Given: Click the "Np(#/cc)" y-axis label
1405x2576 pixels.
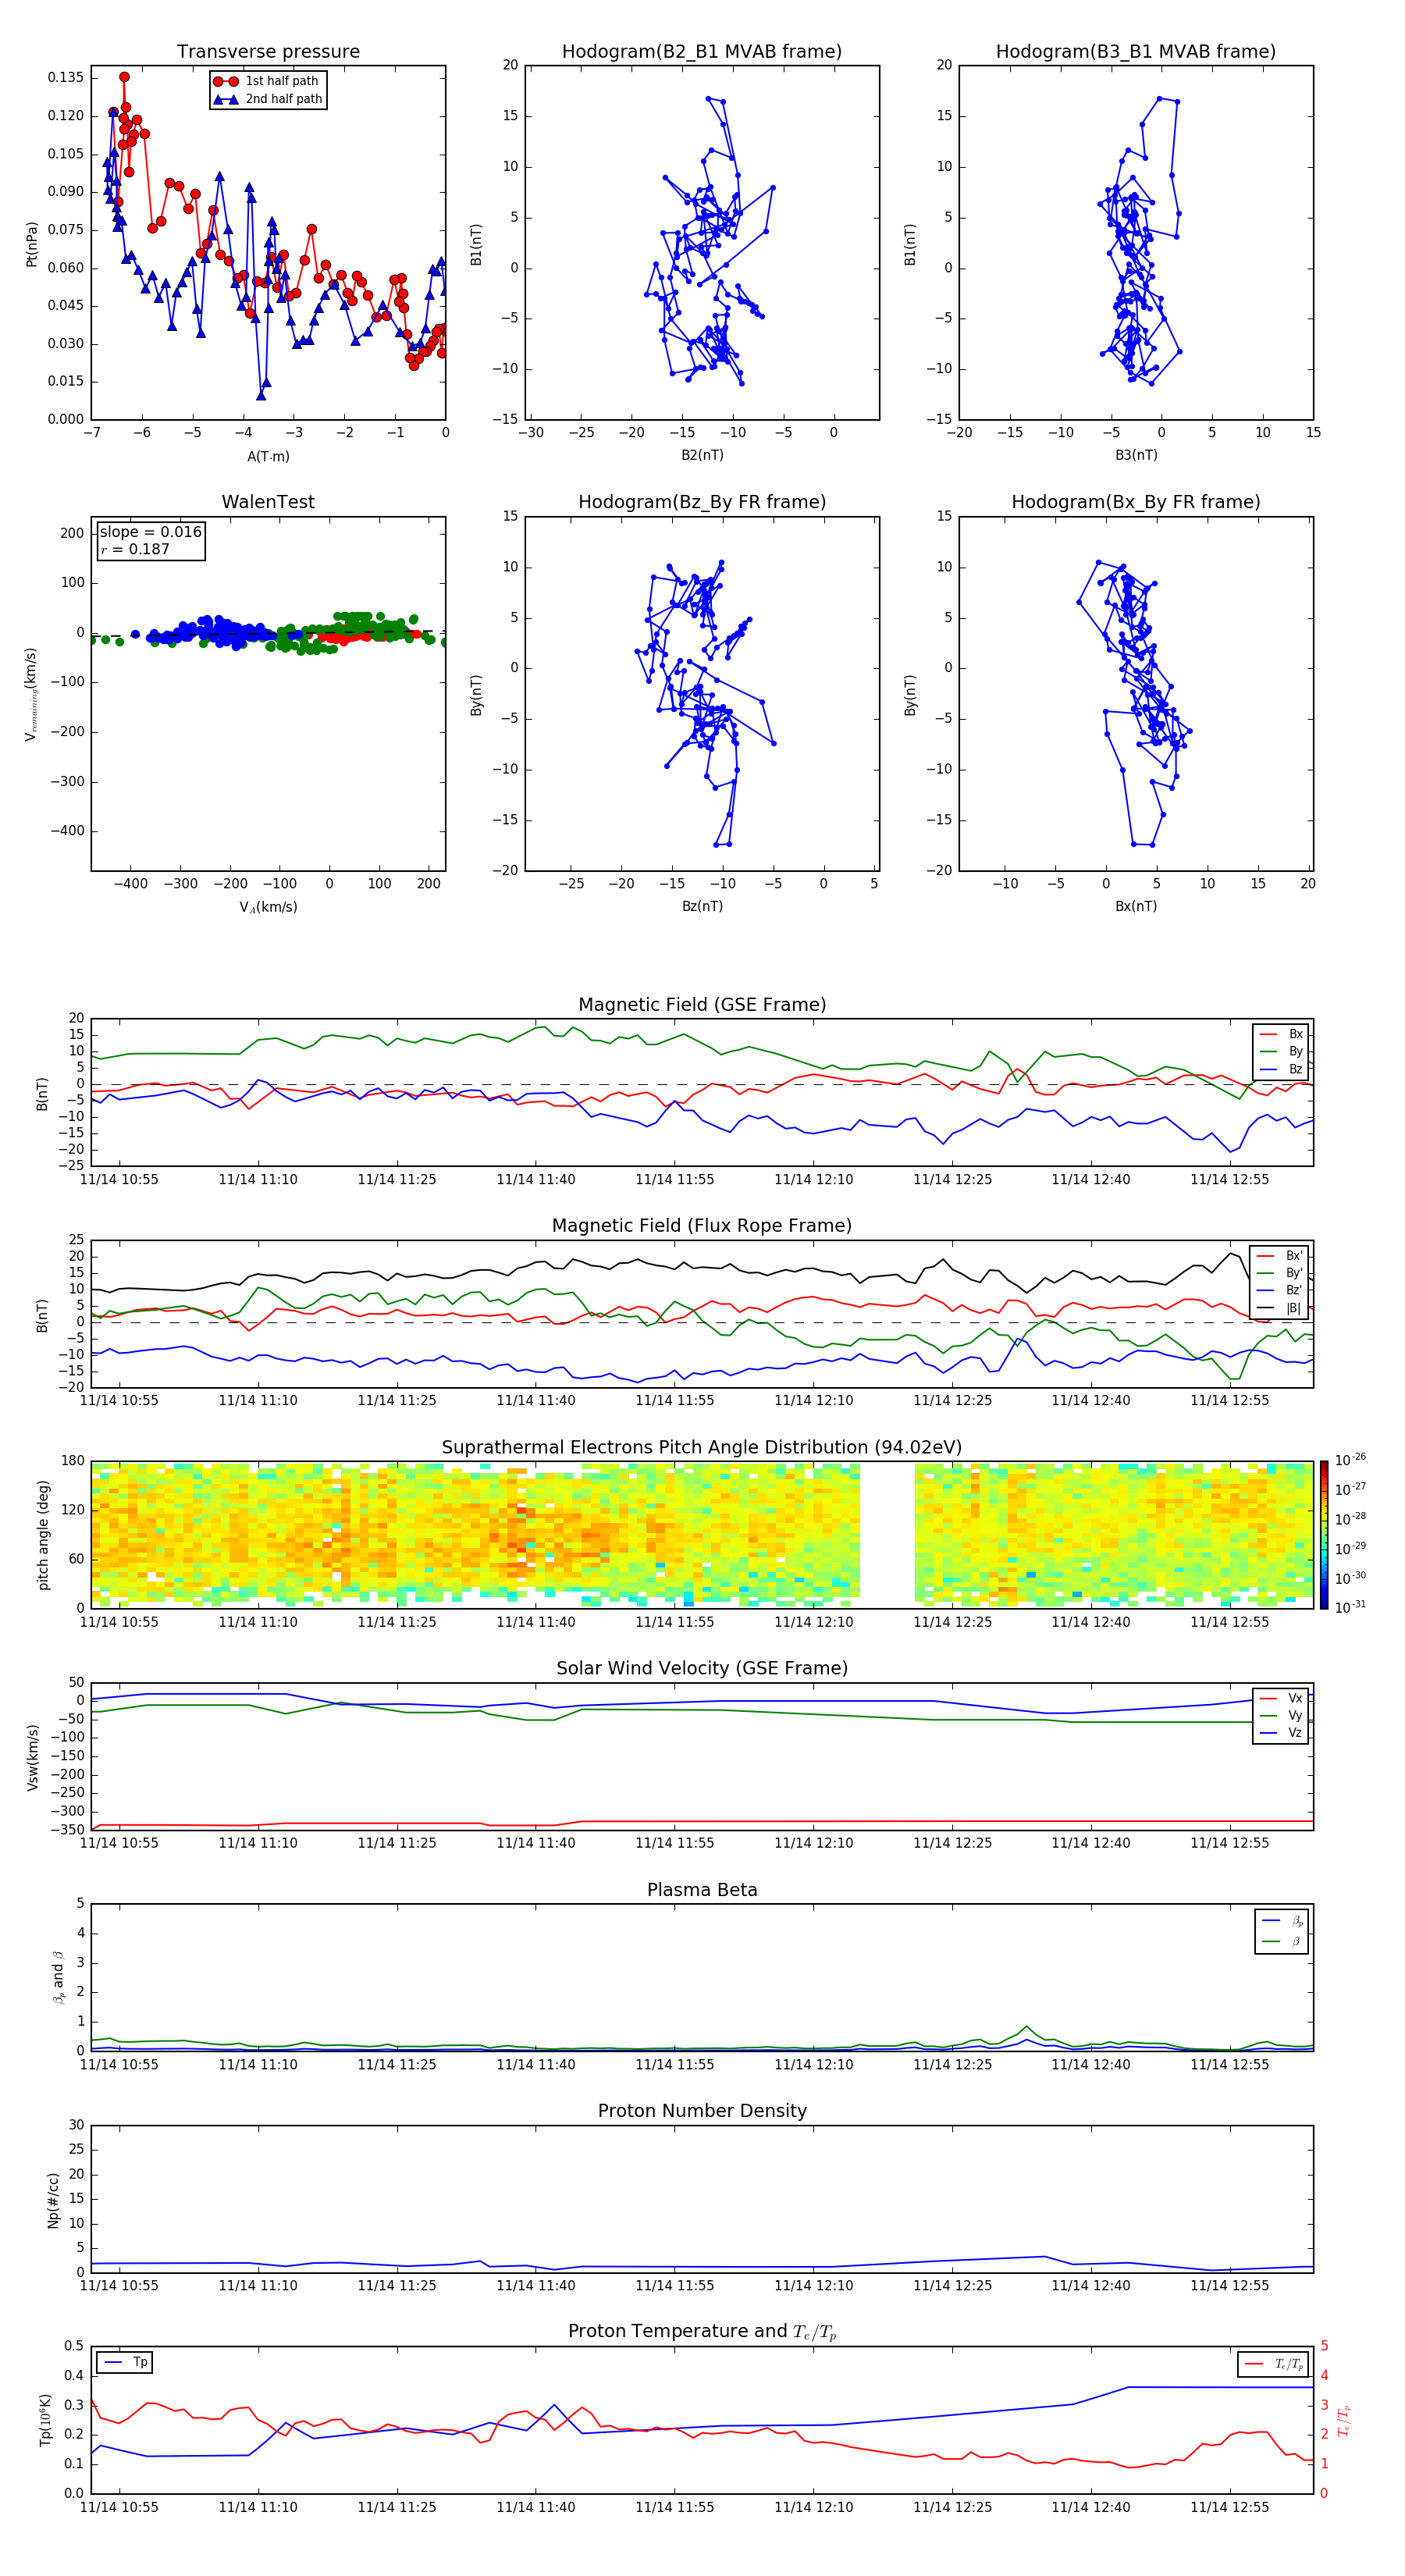Looking at the screenshot, I should 53,2200.
